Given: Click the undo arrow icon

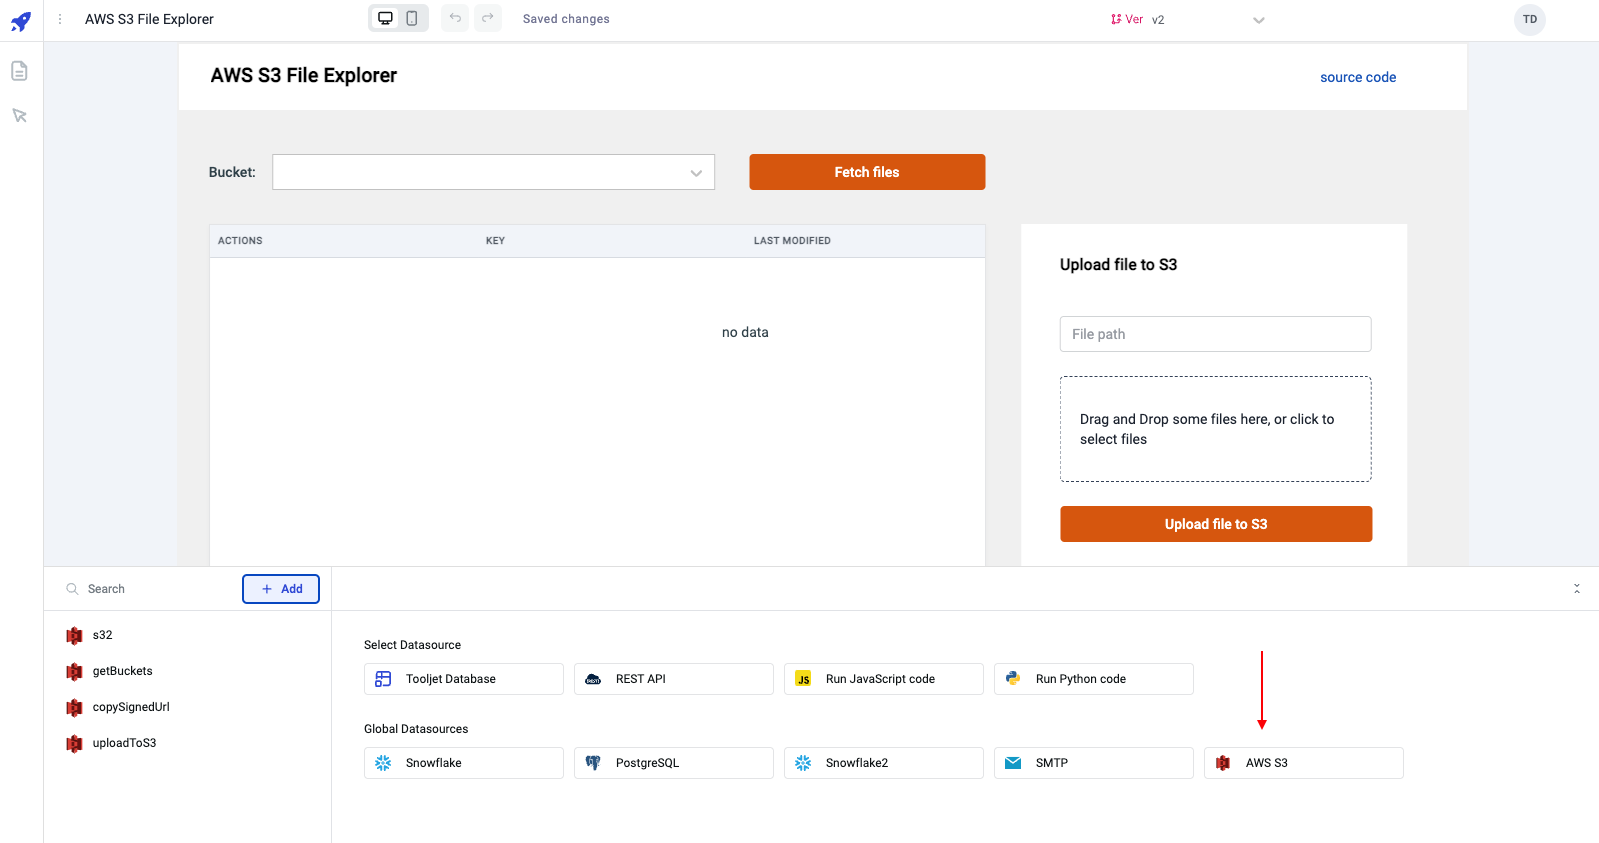Looking at the screenshot, I should tap(455, 18).
